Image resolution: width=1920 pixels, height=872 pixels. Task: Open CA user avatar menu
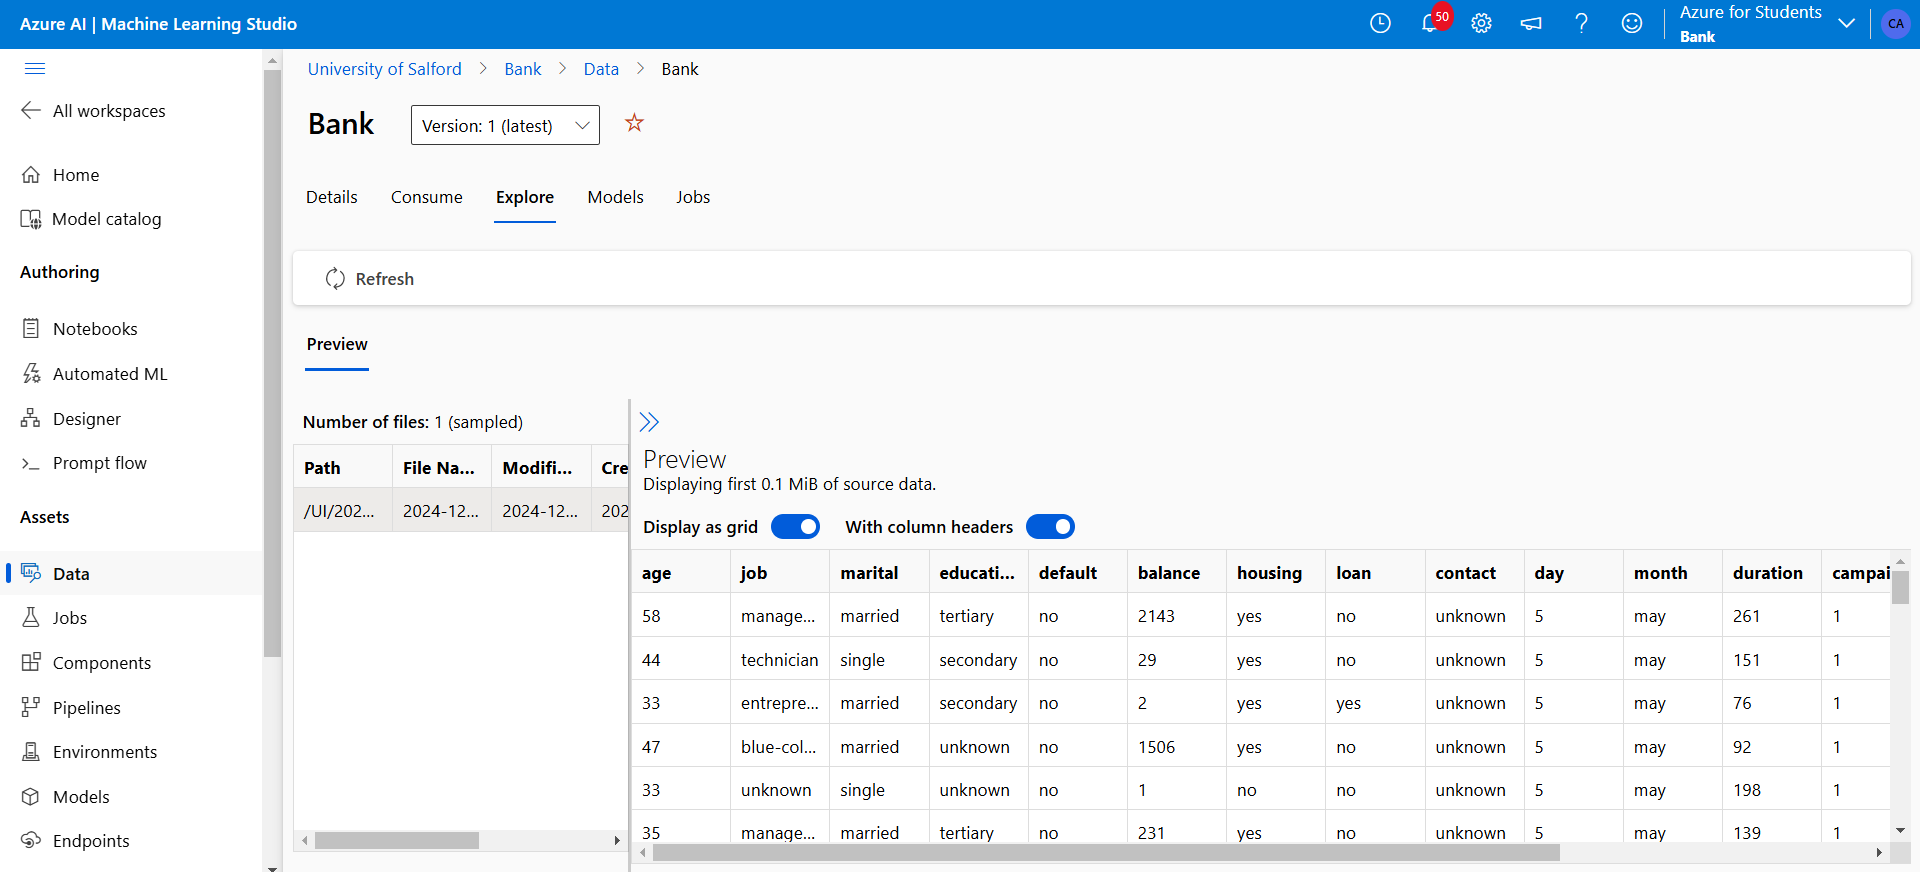pos(1895,24)
